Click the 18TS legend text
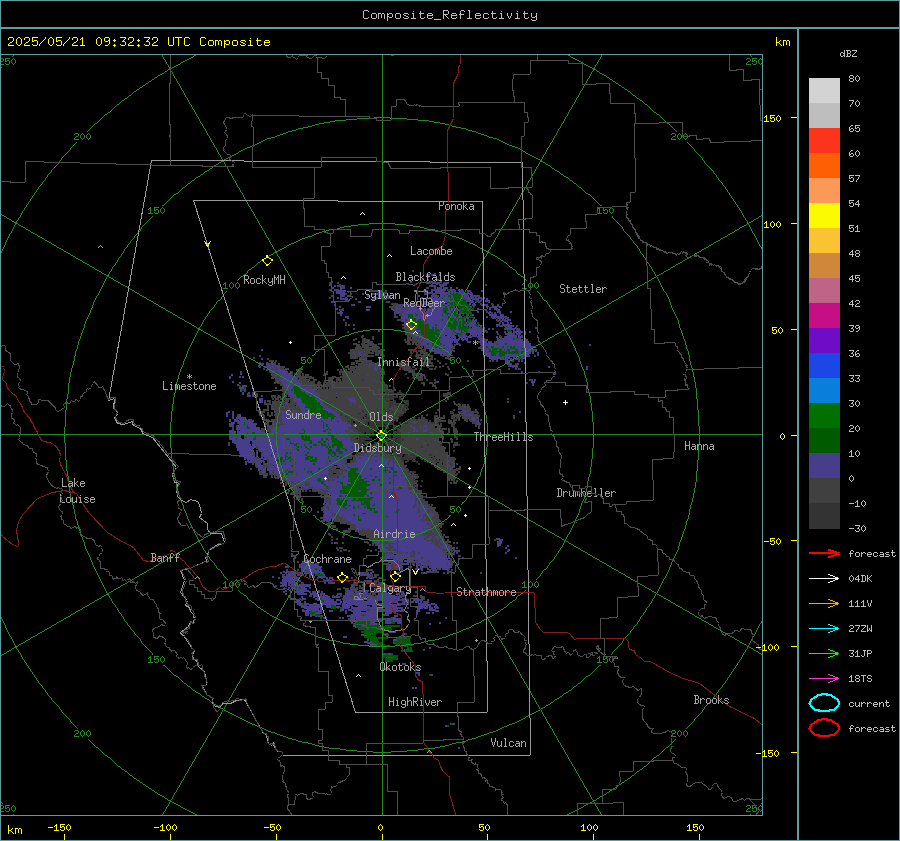The height and width of the screenshot is (841, 900). (x=860, y=679)
